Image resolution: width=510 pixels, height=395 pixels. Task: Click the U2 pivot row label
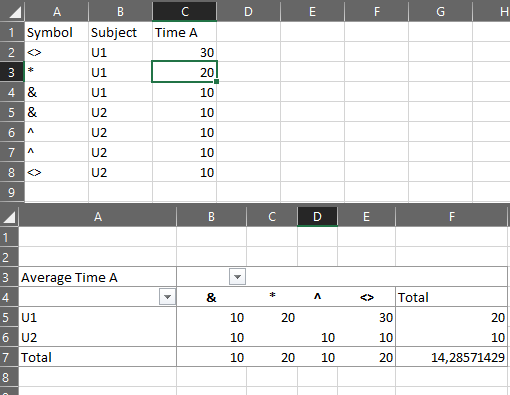pos(97,337)
